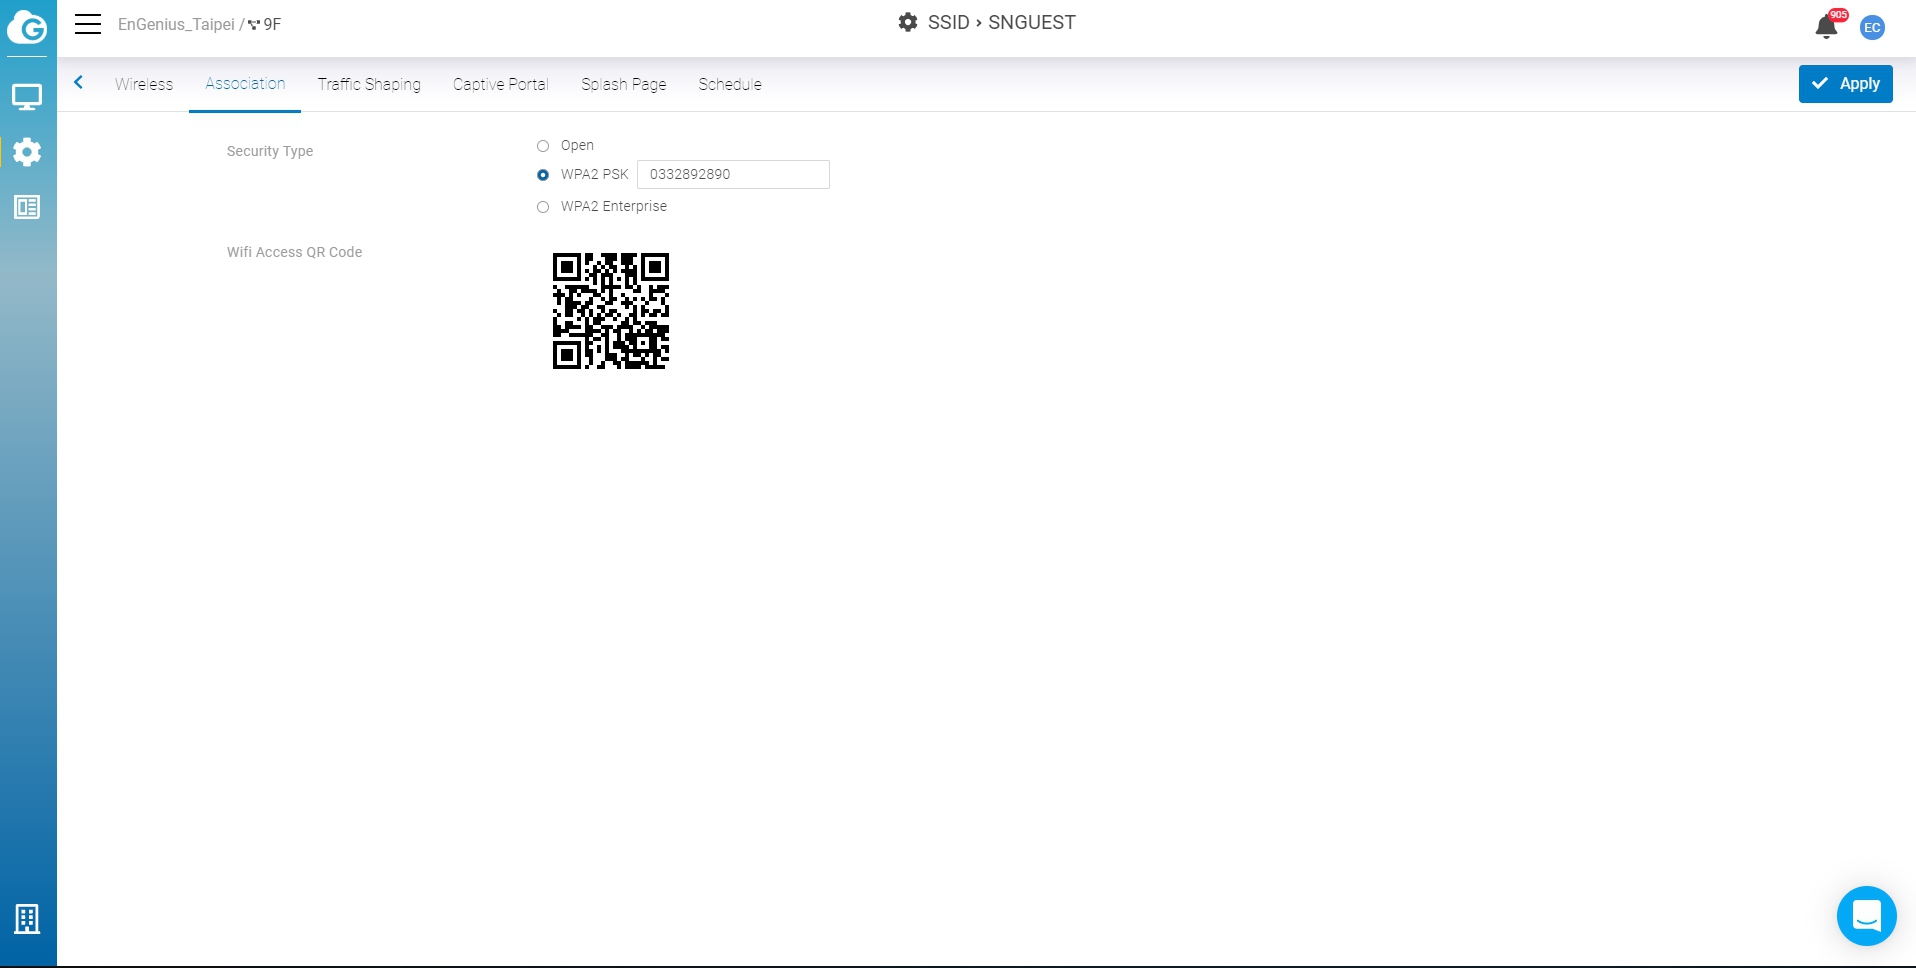Apply the SSID settings
1916x968 pixels.
coord(1845,84)
